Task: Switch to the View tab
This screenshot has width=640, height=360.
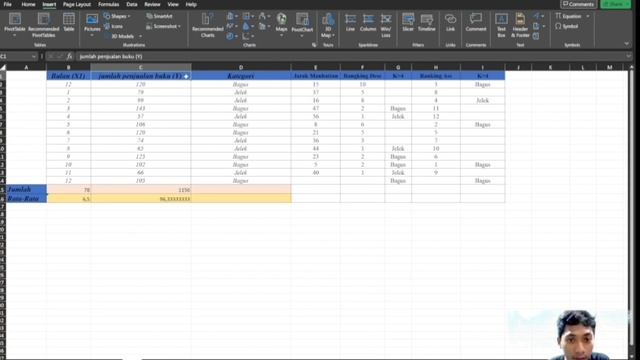Action: pos(173,4)
